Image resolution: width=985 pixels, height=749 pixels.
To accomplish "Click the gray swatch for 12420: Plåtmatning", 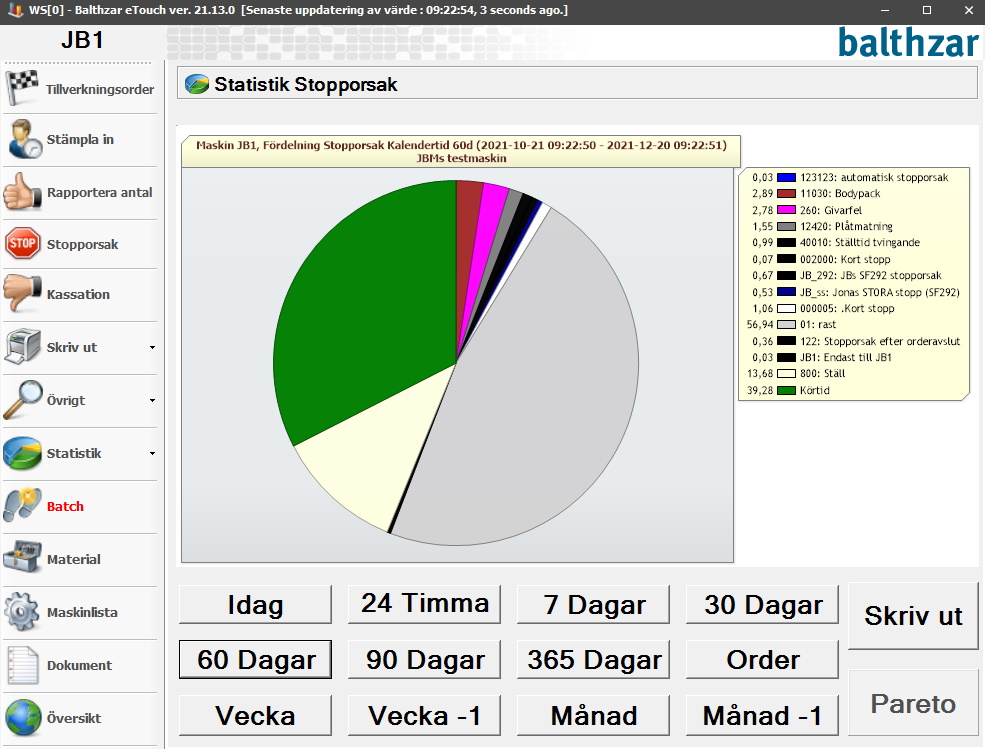I will 786,226.
